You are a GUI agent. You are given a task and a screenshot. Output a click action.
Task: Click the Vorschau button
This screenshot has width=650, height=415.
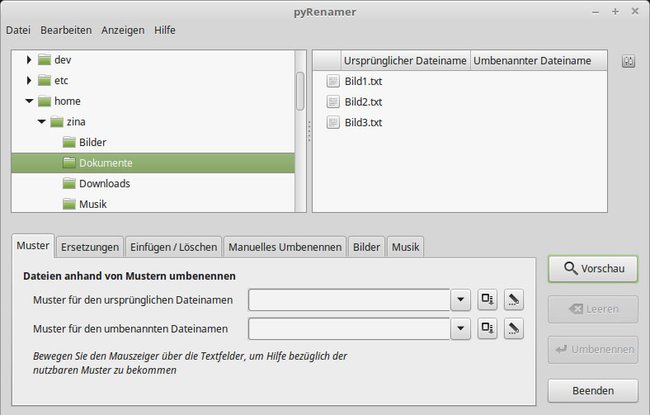click(x=593, y=269)
